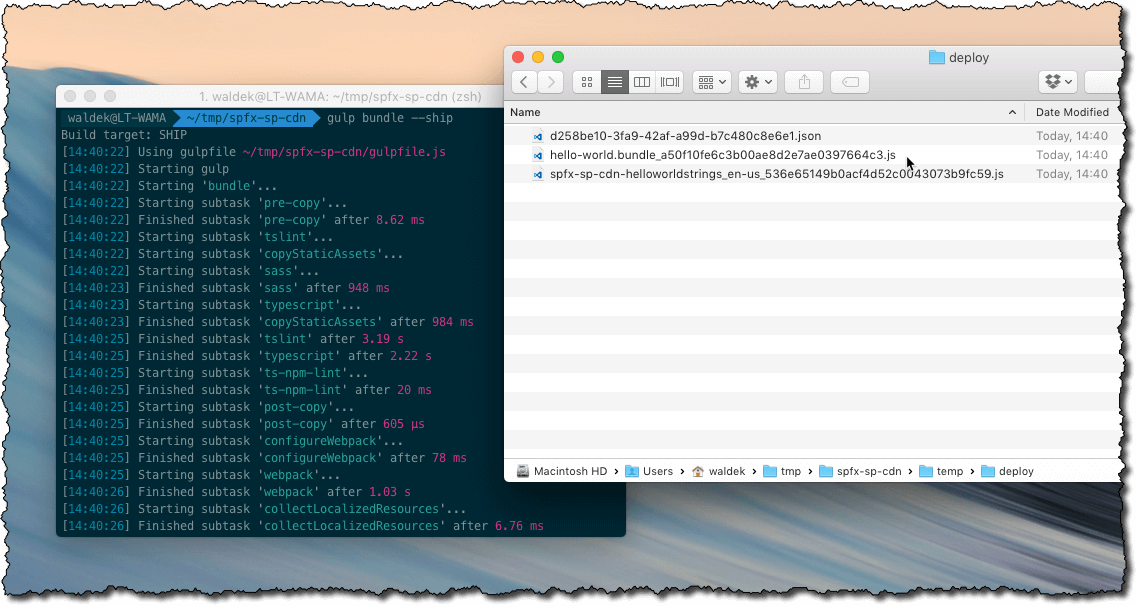Click the Tag icon in the toolbar
Screen dimensions: 1137x606
click(x=849, y=82)
